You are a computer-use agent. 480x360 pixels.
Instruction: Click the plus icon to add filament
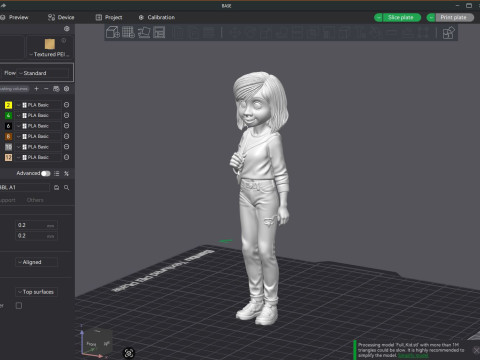36,89
